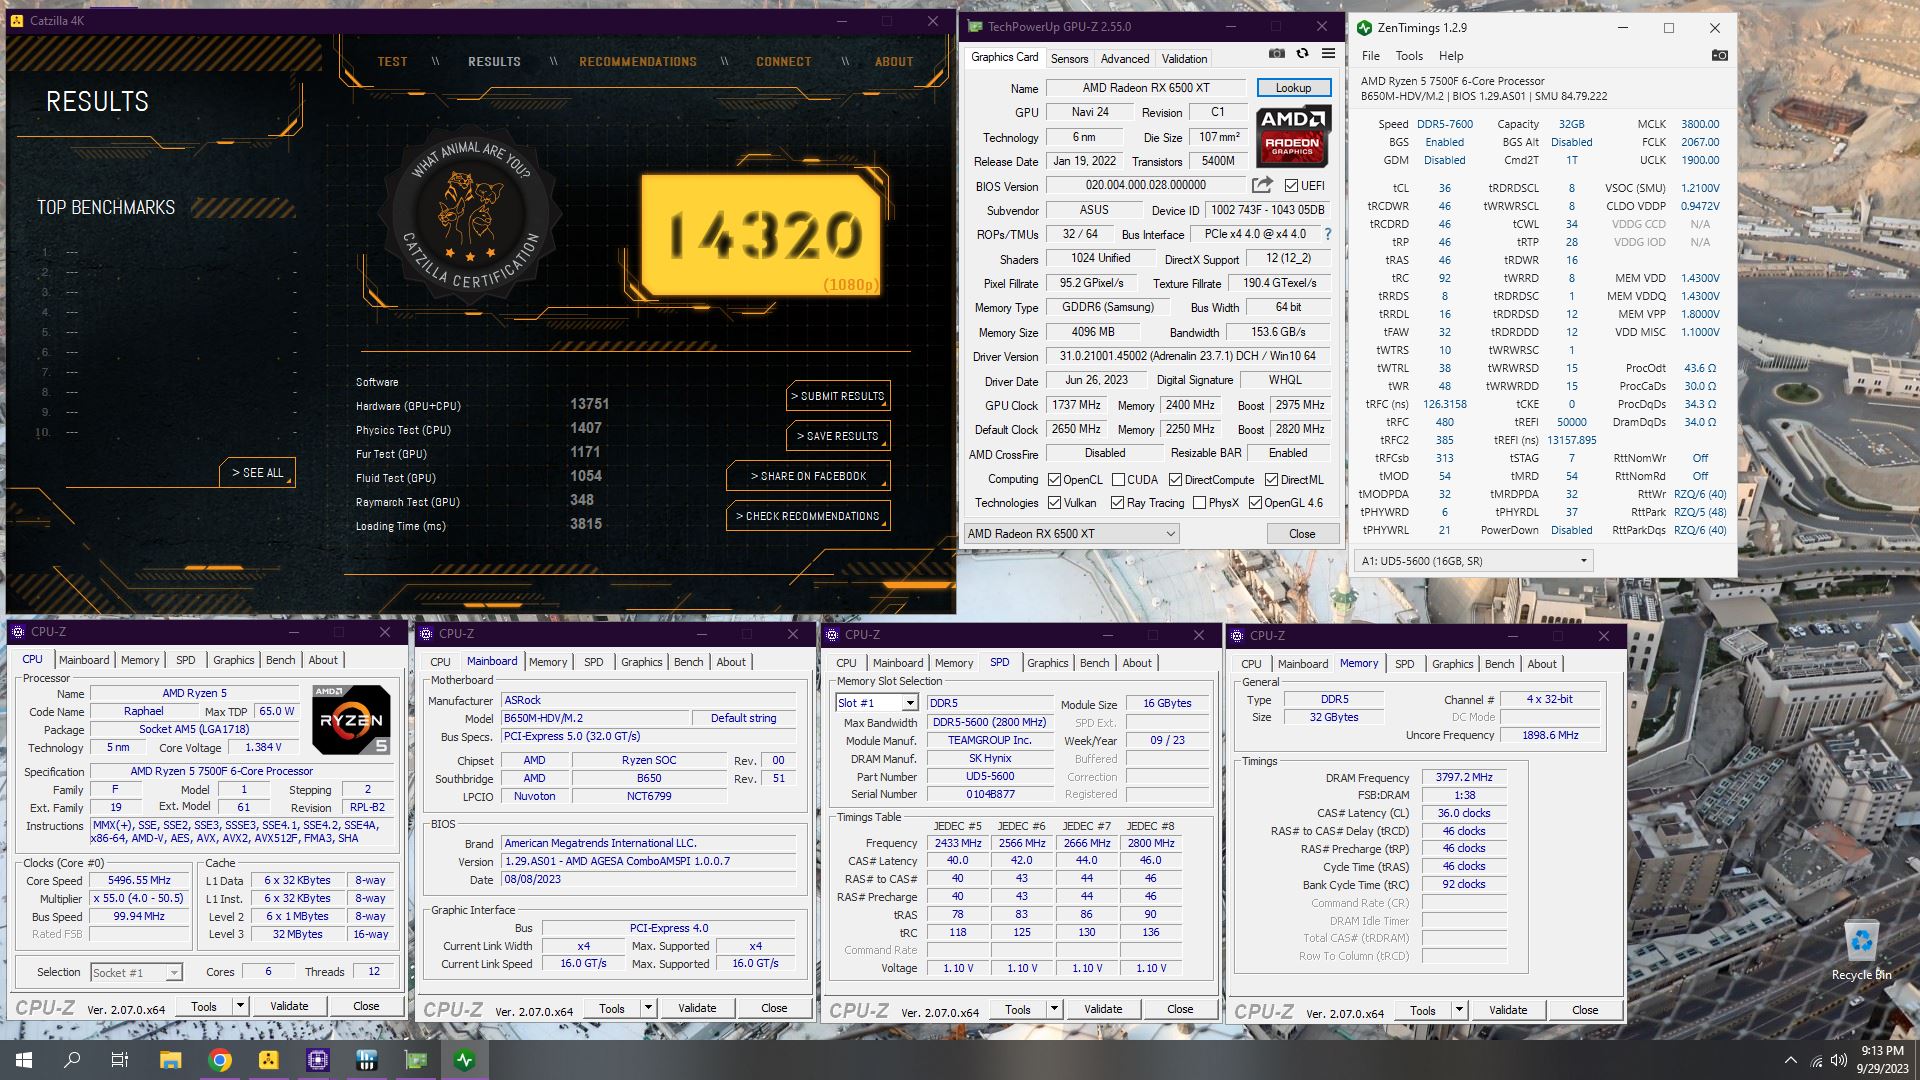Screen dimensions: 1920x1080
Task: Click the Lookup button in GPU-Z
Action: coord(1293,88)
